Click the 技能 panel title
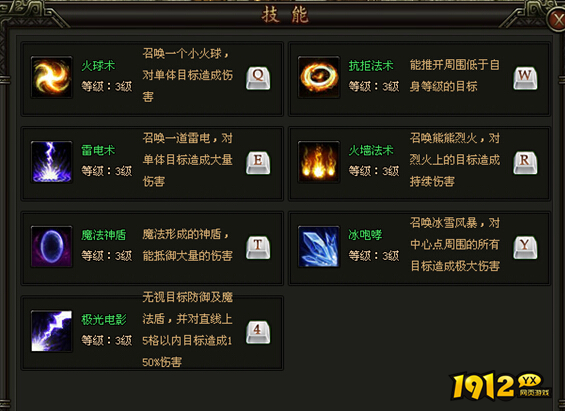This screenshot has width=565, height=411. [285, 15]
